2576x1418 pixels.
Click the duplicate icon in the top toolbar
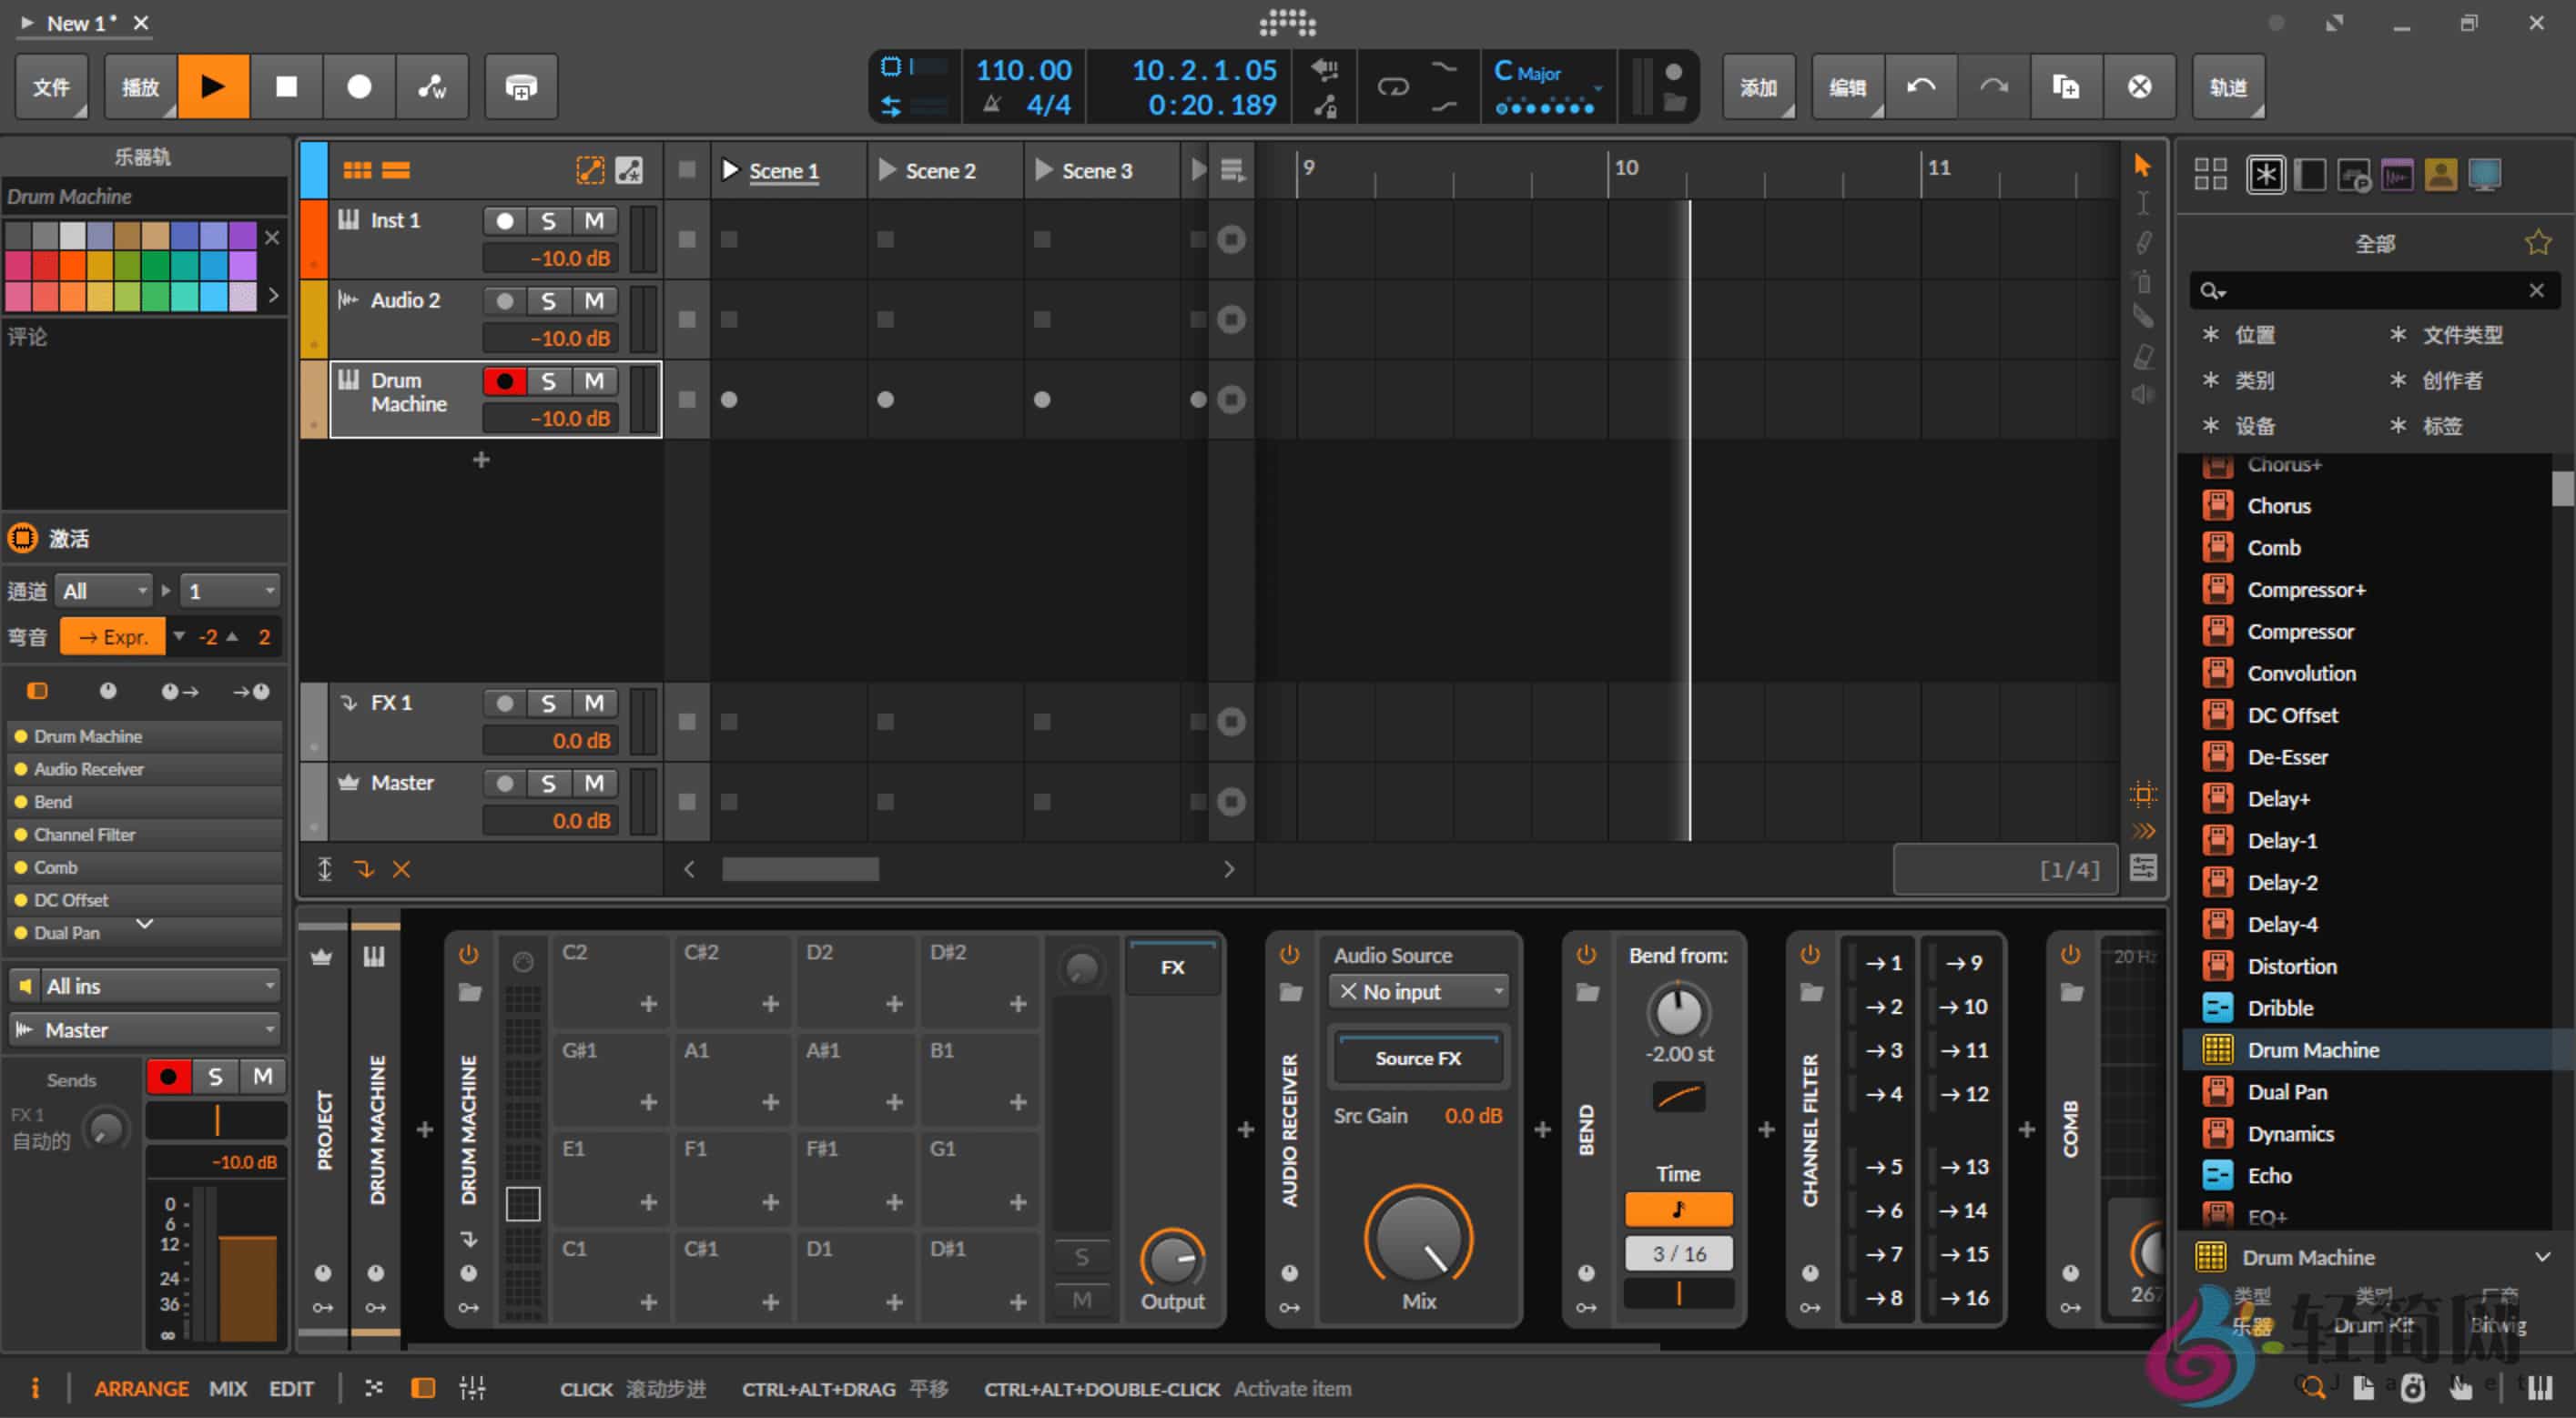pos(2065,86)
